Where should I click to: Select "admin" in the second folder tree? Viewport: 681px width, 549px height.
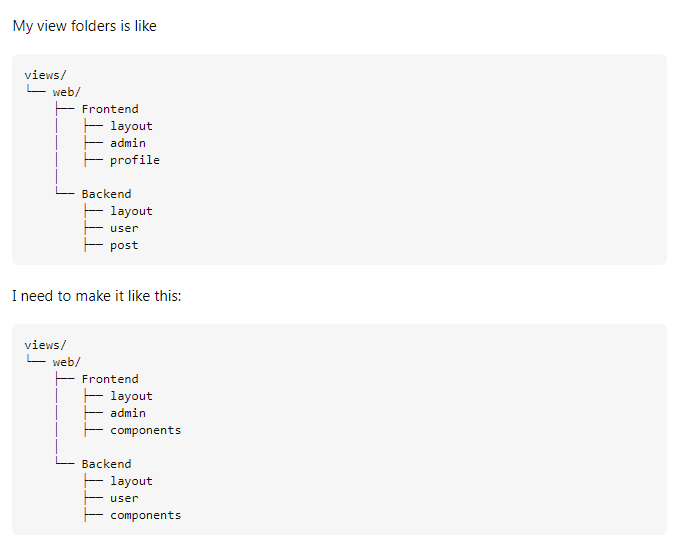click(x=128, y=413)
